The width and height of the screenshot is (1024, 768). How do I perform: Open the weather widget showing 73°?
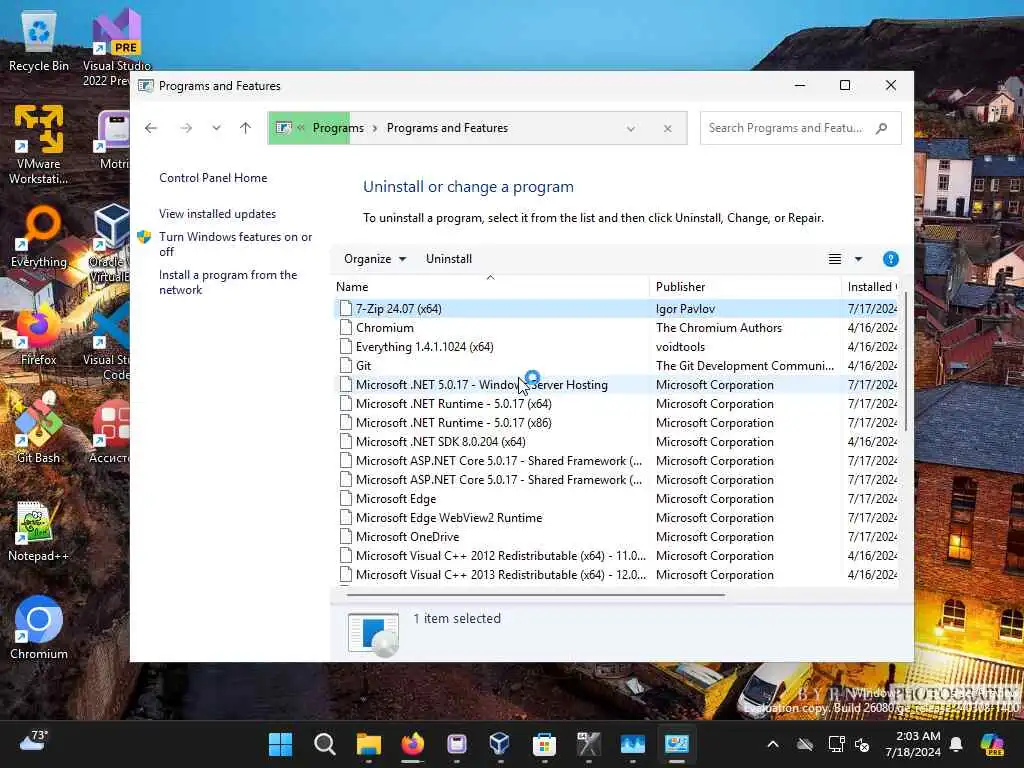click(34, 741)
